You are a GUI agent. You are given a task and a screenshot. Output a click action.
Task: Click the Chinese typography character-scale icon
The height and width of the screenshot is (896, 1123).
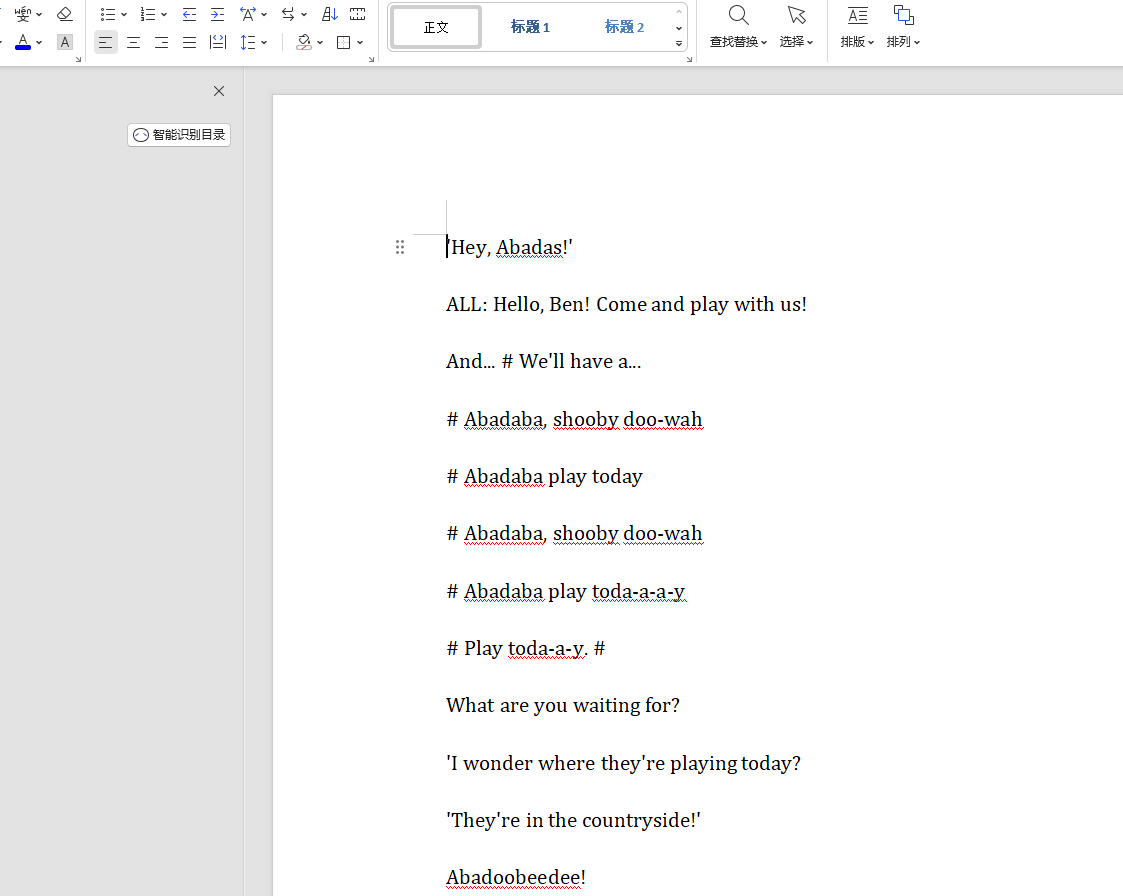coord(248,14)
